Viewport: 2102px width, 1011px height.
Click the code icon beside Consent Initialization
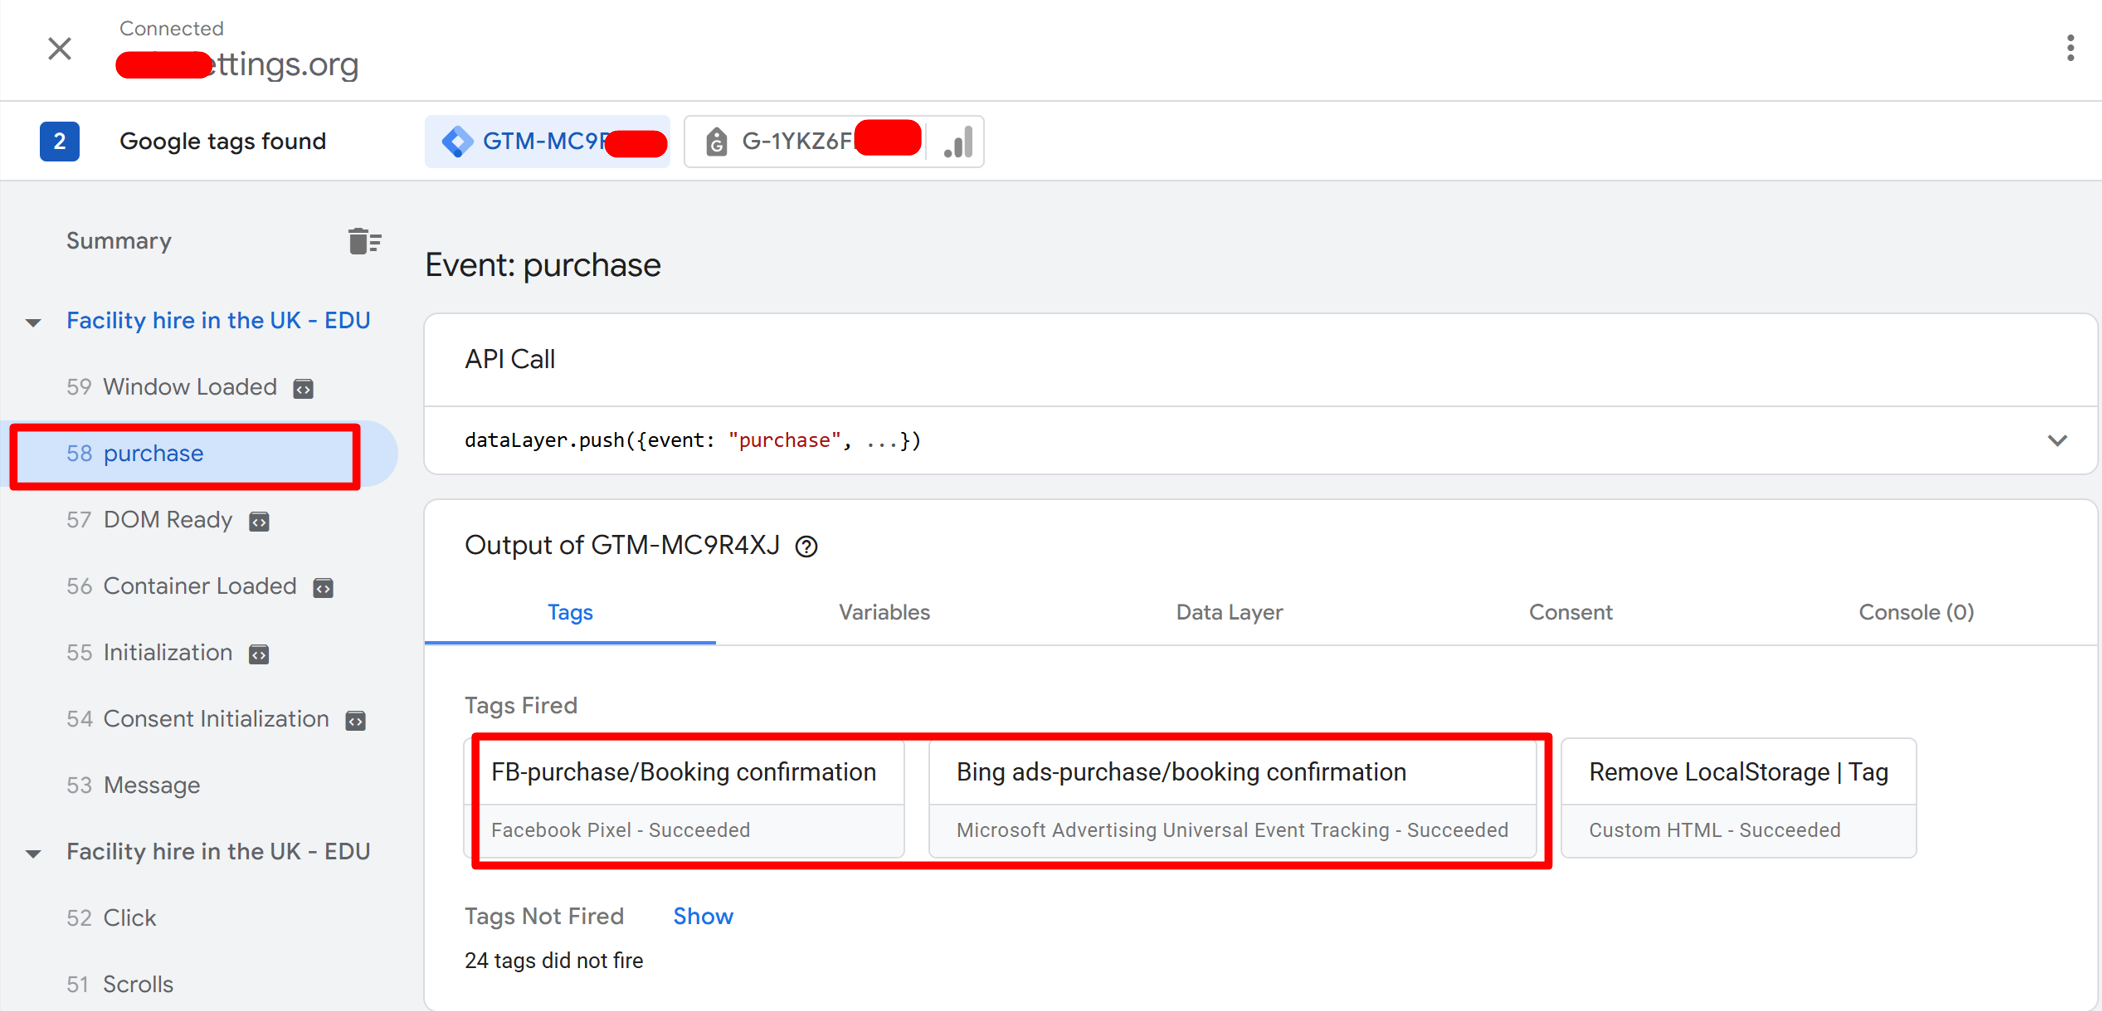[355, 721]
